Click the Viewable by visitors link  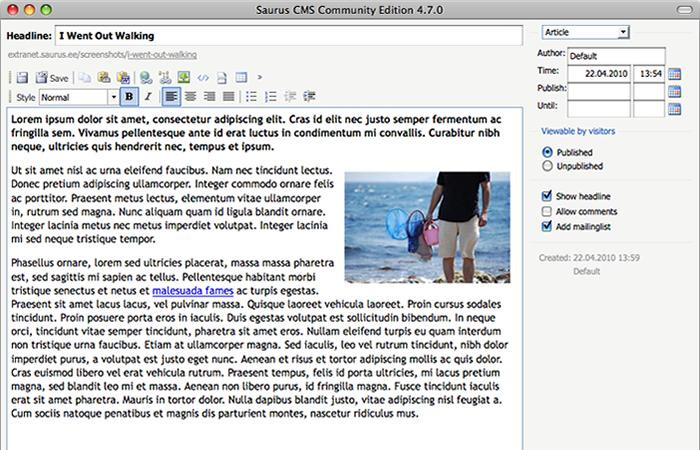[578, 131]
